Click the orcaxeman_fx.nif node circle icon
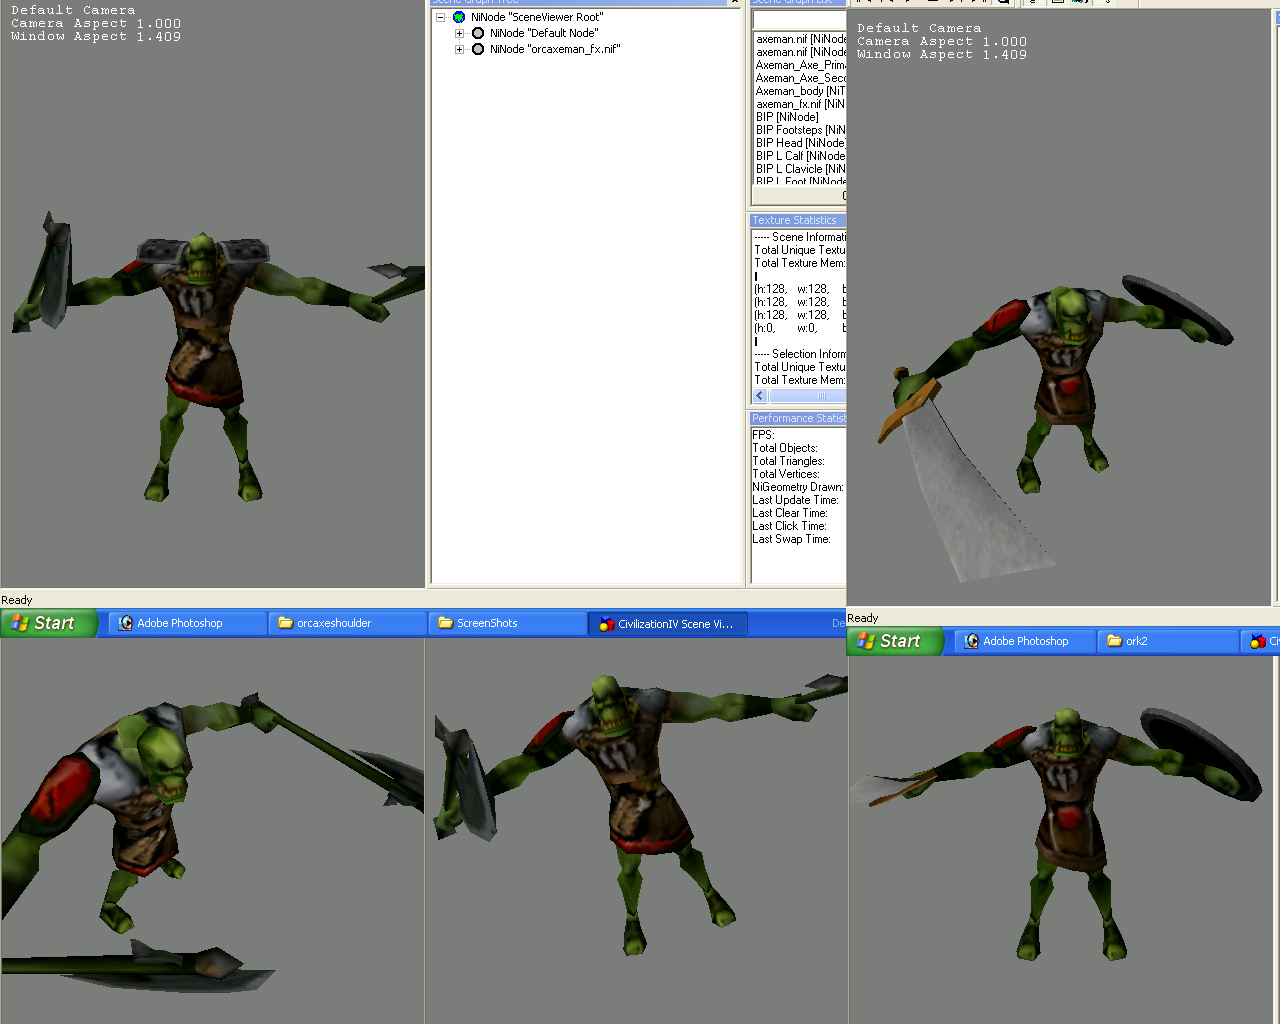Screen dimensions: 1280x1024 (x=478, y=49)
